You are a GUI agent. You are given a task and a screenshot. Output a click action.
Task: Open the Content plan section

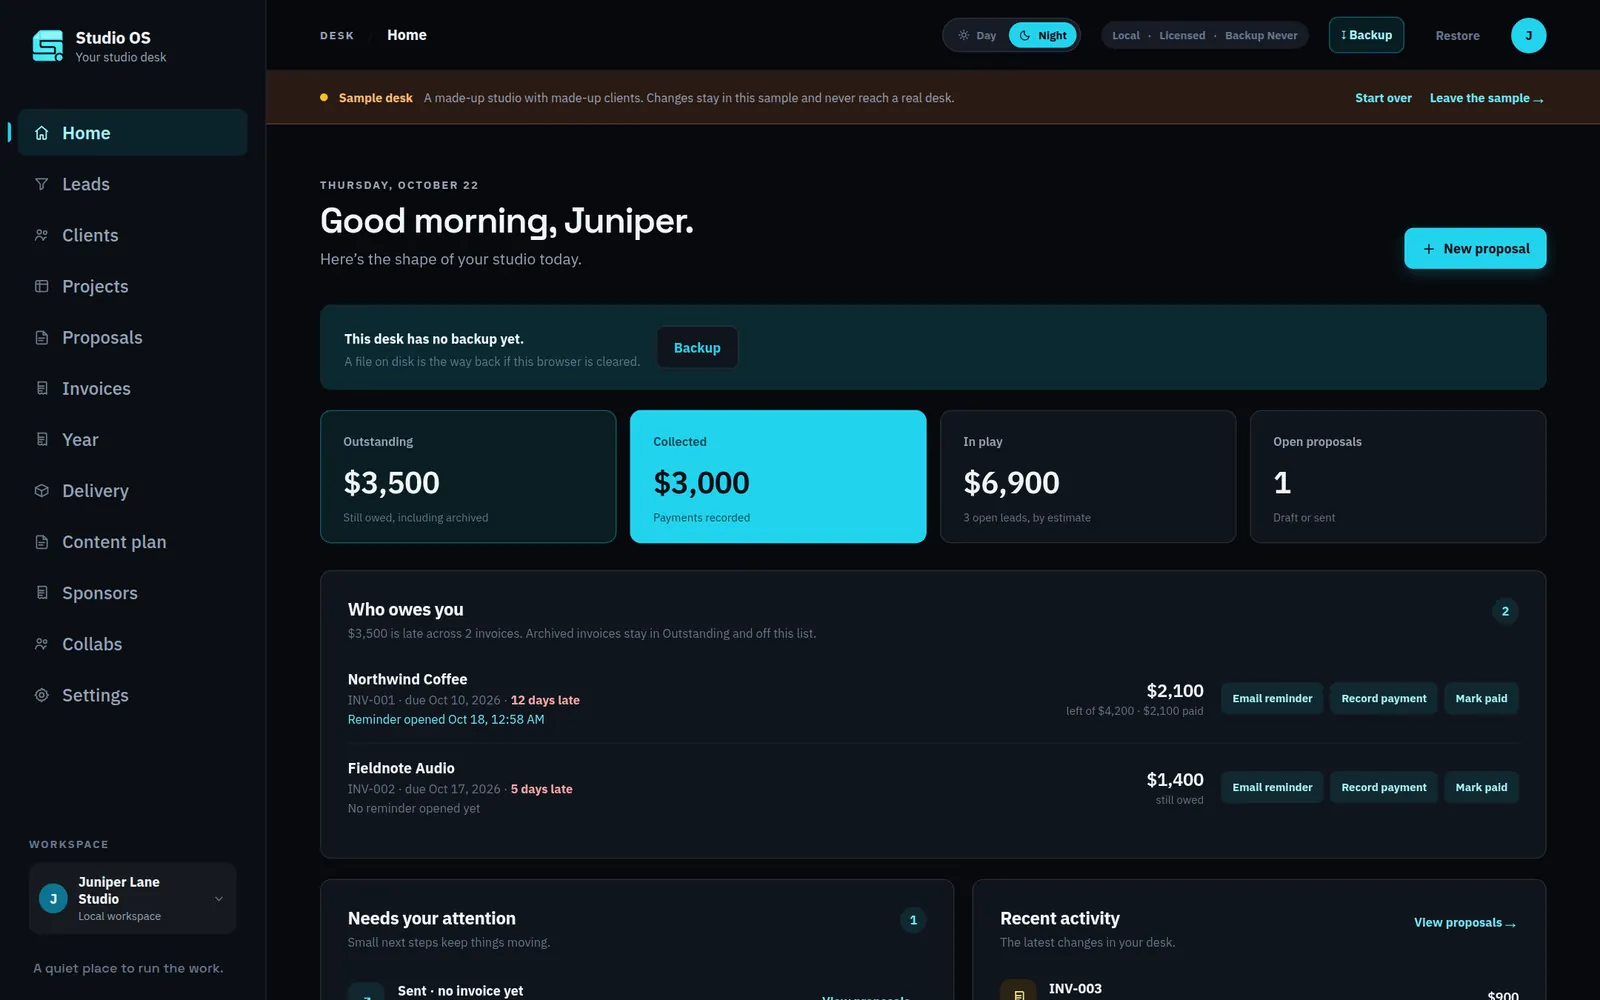click(132, 541)
